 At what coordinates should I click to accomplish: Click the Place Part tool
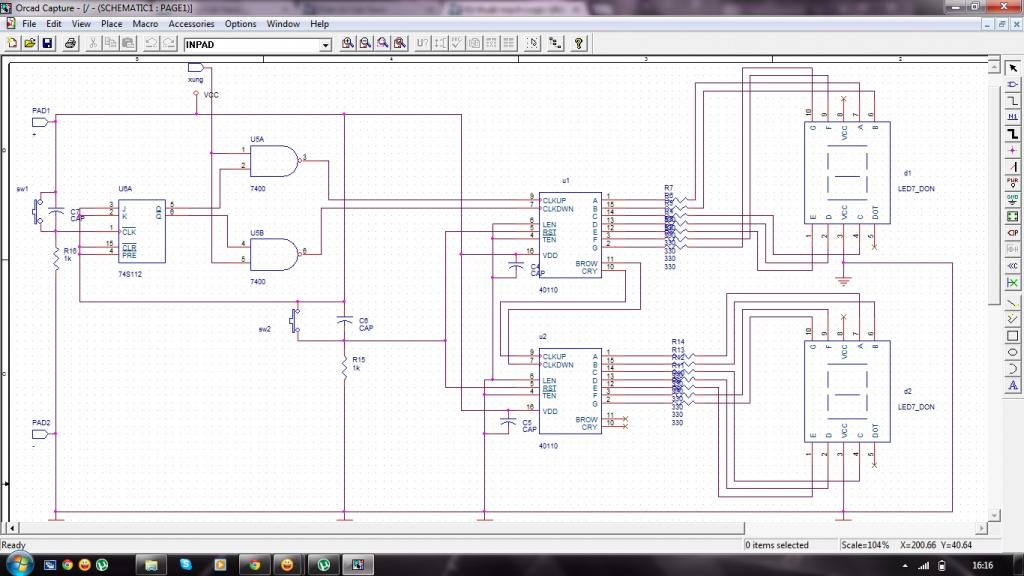point(1013,84)
